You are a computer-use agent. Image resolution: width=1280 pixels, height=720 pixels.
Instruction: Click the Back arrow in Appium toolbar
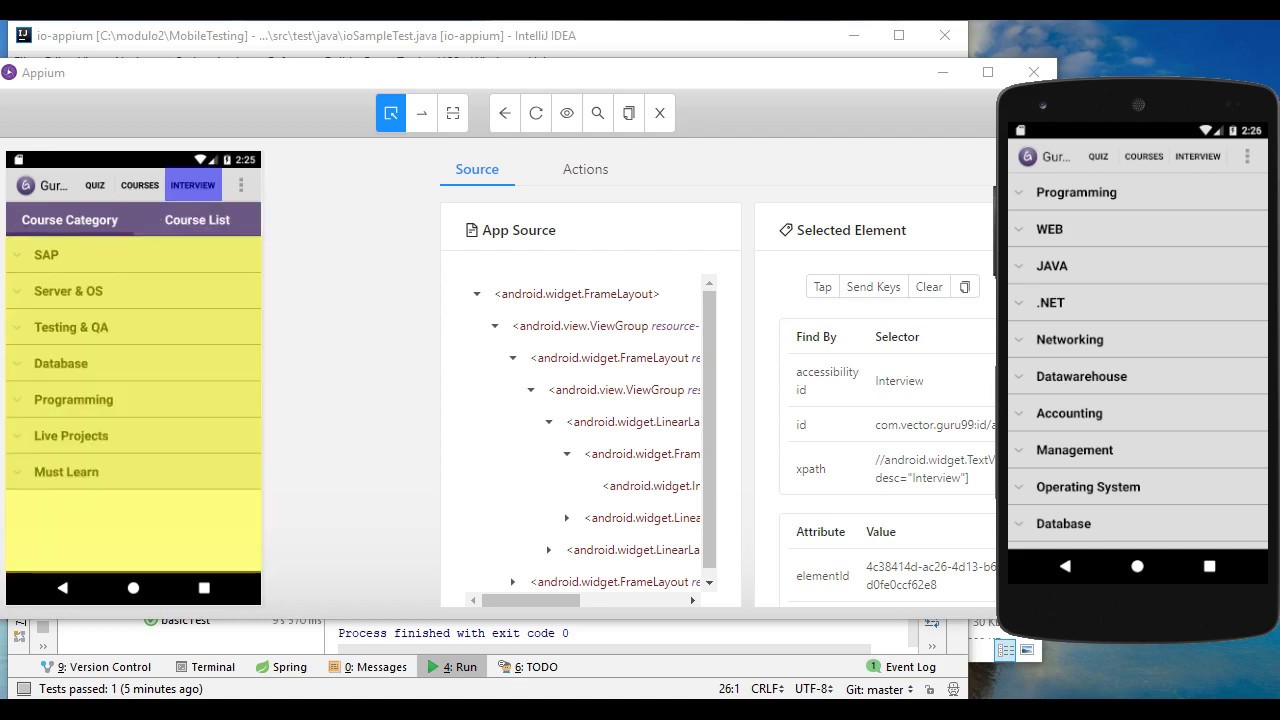(x=505, y=113)
